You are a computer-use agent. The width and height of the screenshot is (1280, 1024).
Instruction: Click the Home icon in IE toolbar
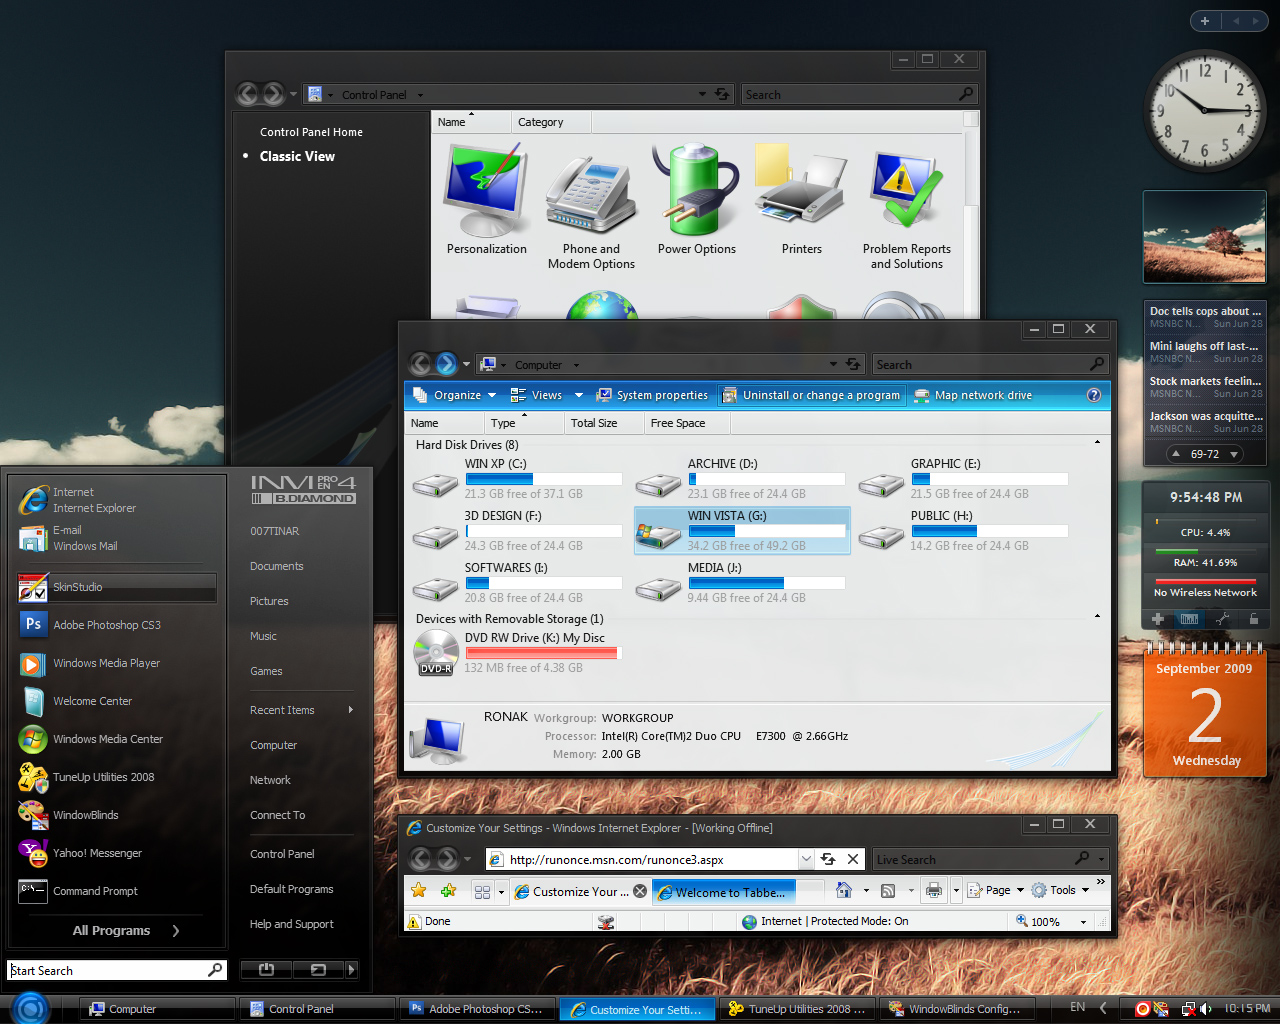click(844, 890)
